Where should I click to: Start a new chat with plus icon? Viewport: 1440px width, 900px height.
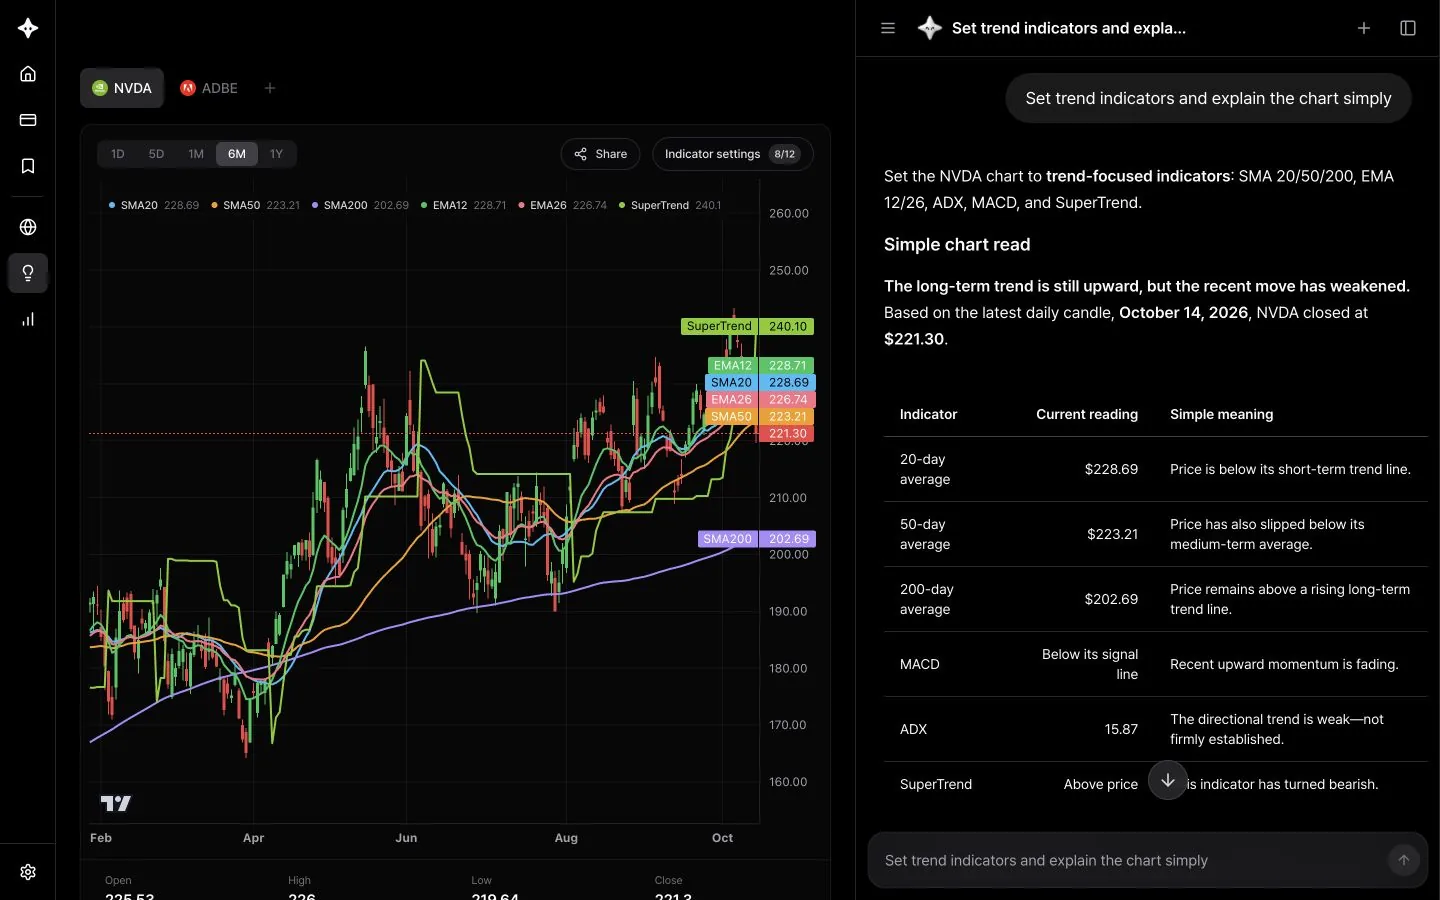point(1364,28)
